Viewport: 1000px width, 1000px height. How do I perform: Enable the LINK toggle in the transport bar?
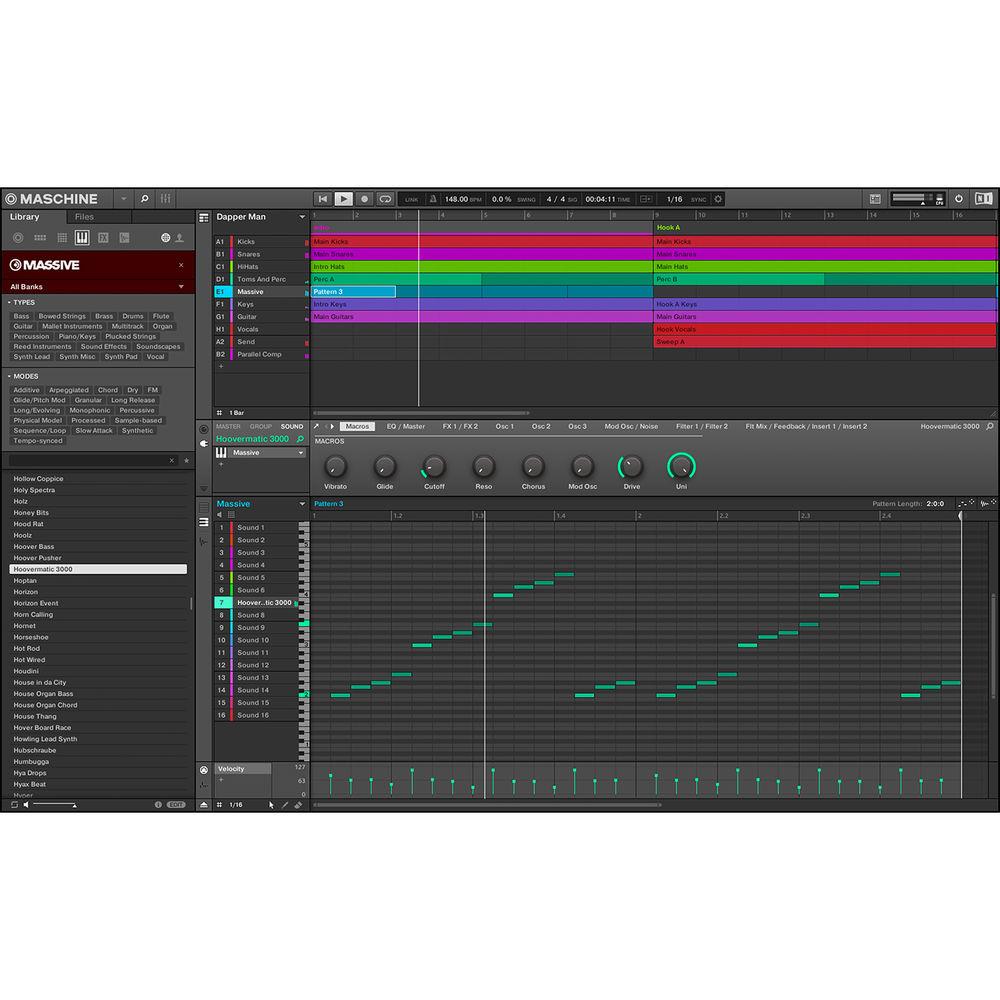coord(412,199)
